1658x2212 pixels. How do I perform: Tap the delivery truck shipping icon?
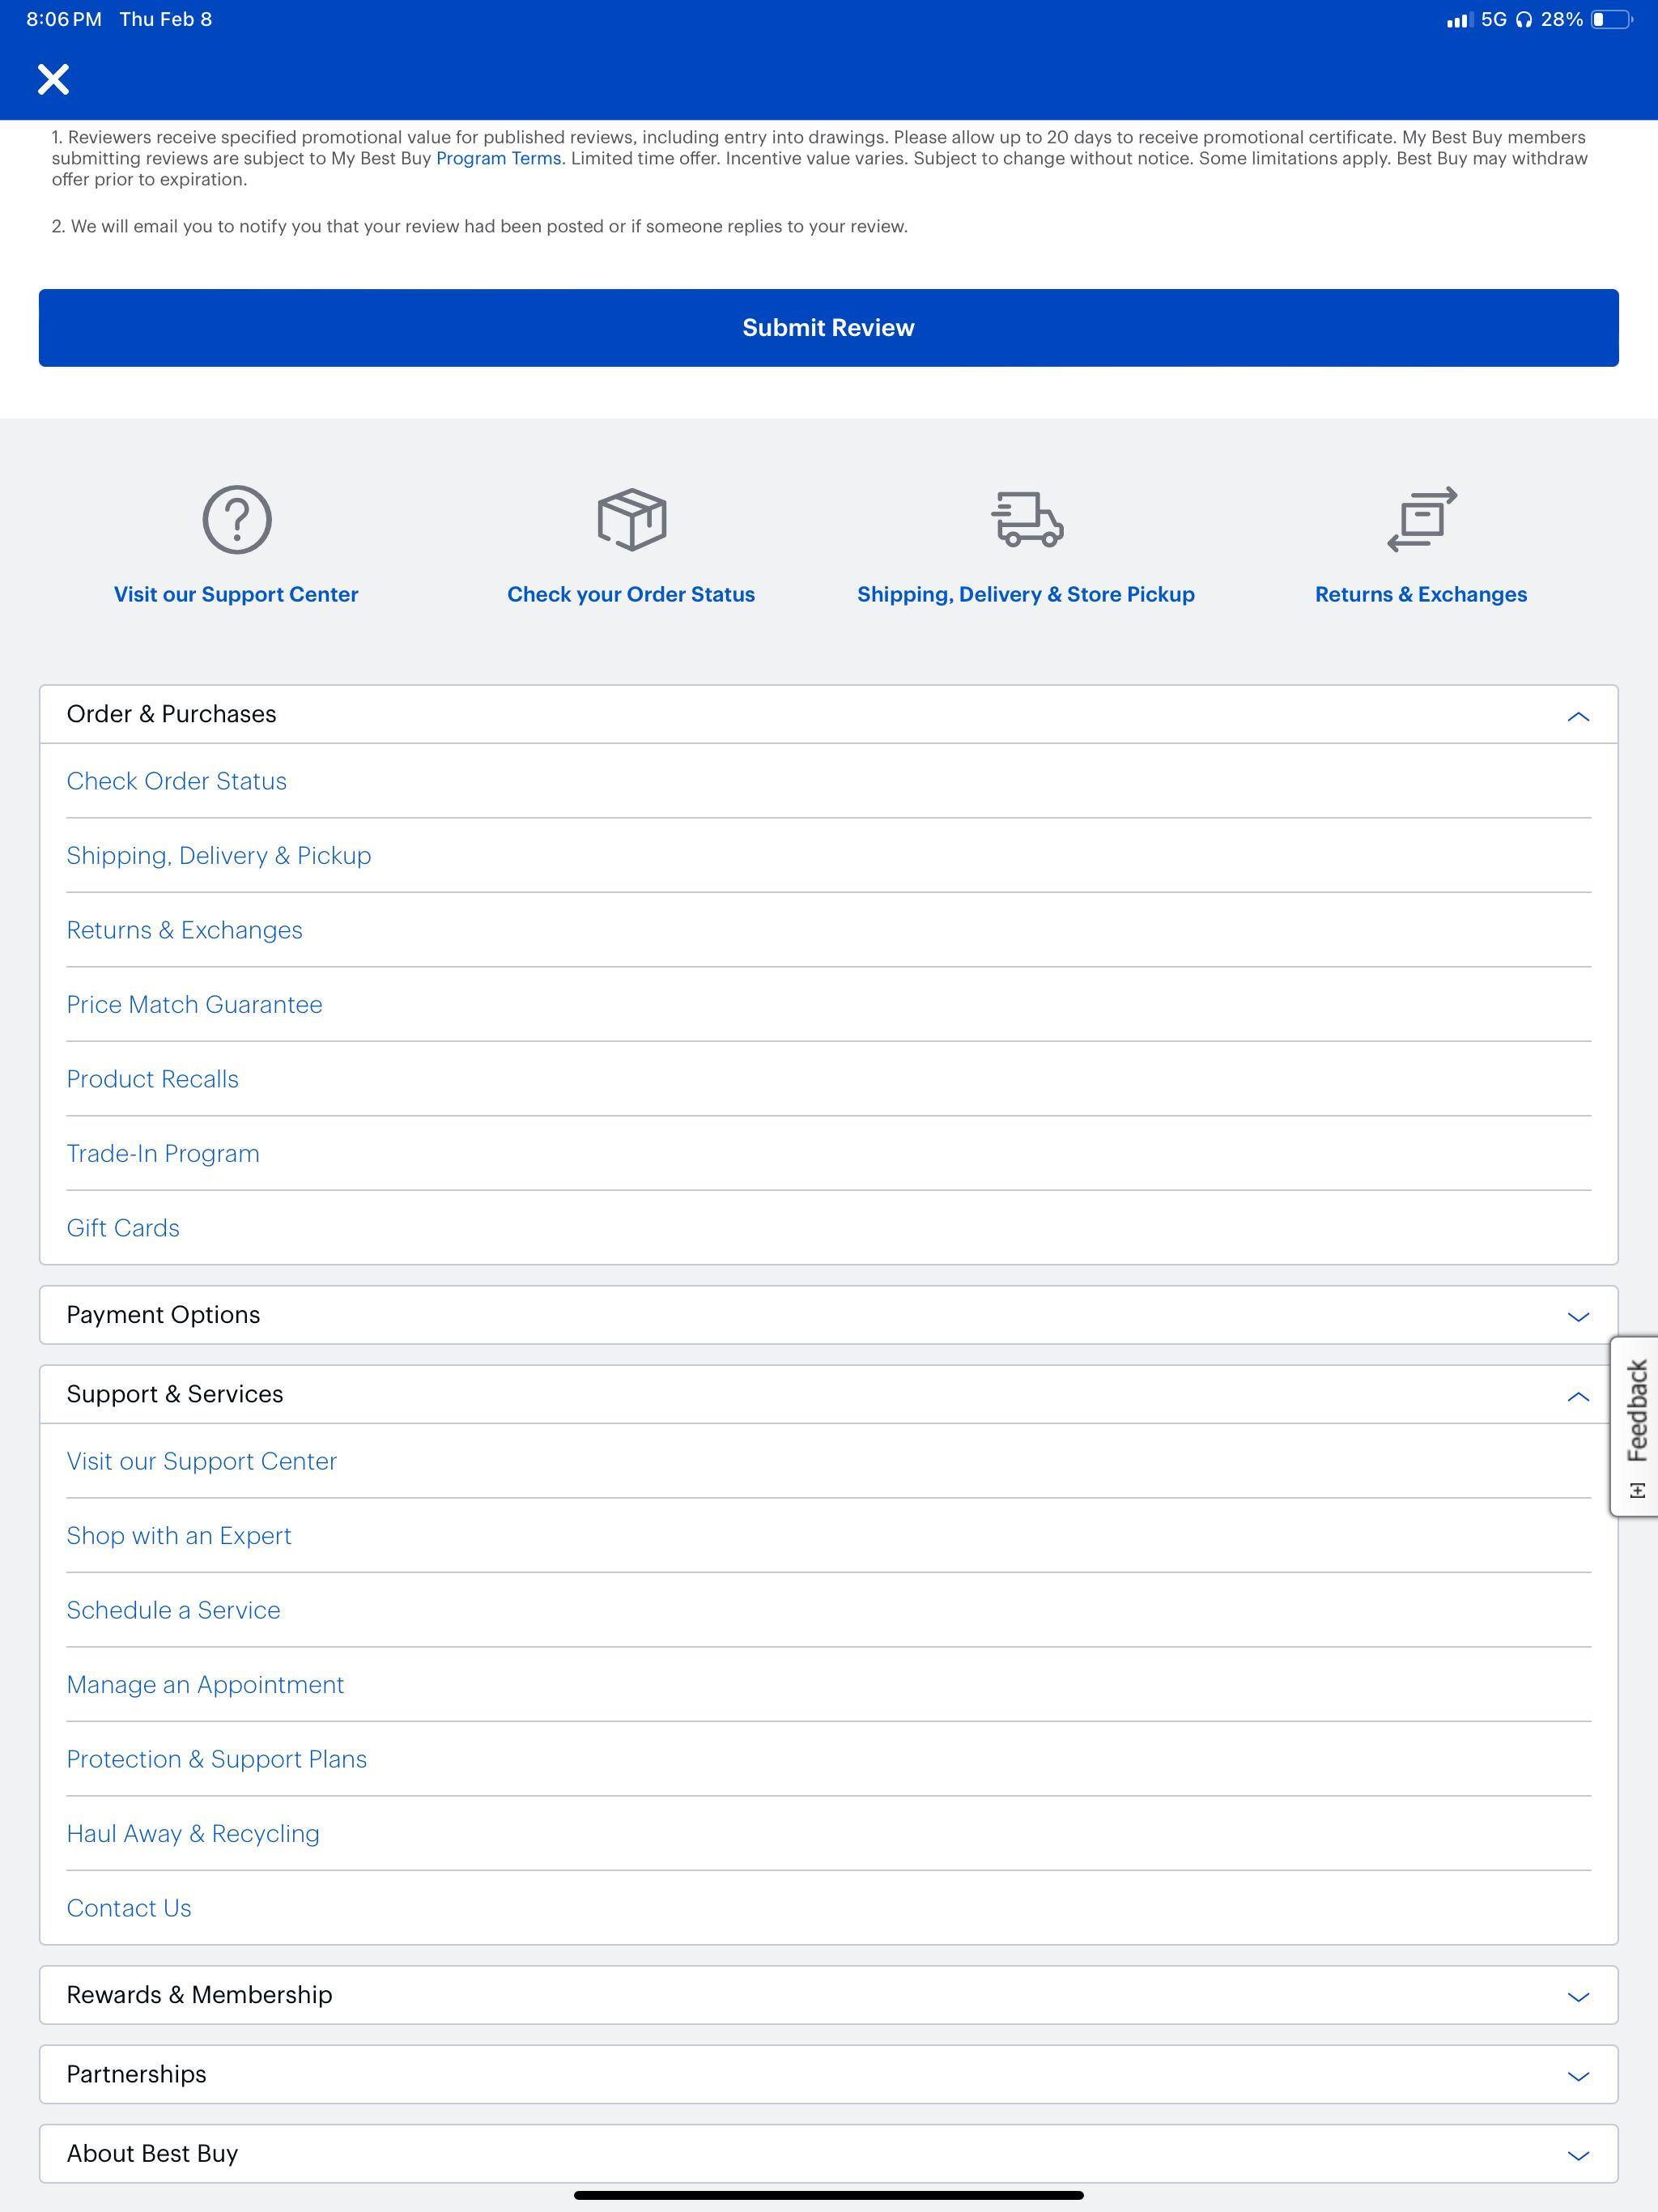pyautogui.click(x=1027, y=519)
